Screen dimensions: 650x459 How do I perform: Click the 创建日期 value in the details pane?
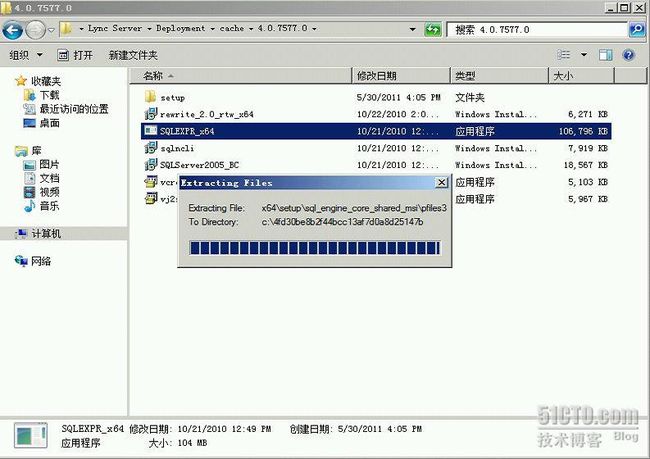pyautogui.click(x=379, y=429)
